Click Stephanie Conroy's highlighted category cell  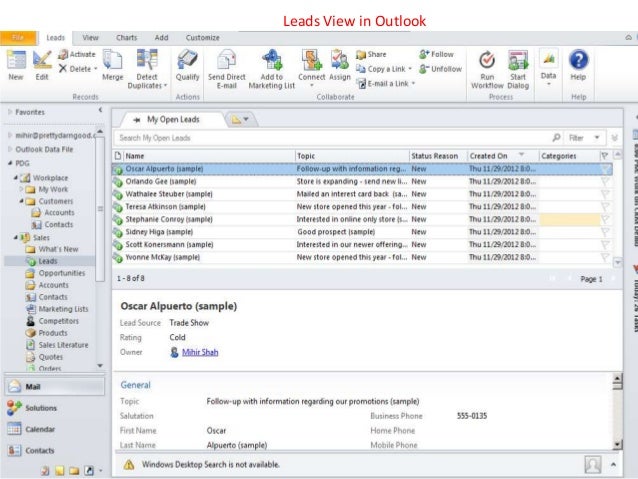(x=570, y=219)
